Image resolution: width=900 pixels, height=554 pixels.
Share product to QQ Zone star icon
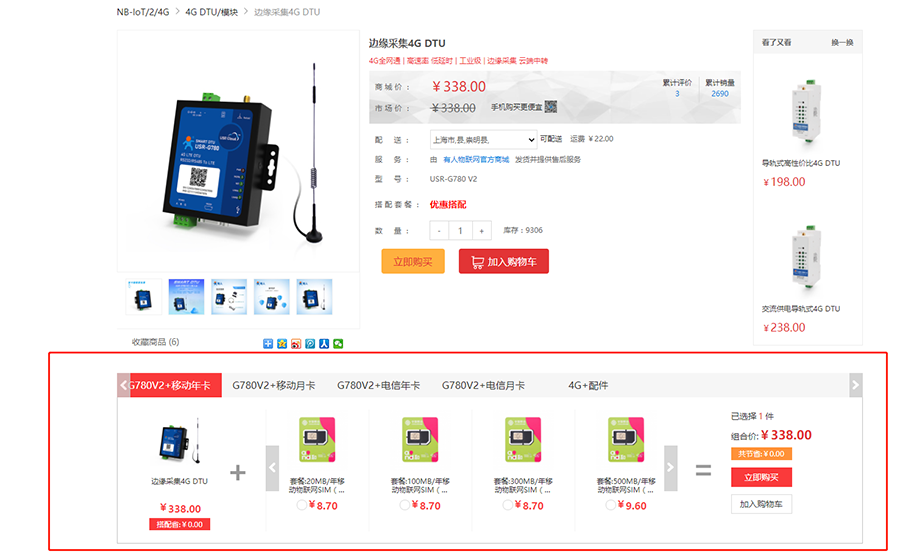[x=282, y=344]
